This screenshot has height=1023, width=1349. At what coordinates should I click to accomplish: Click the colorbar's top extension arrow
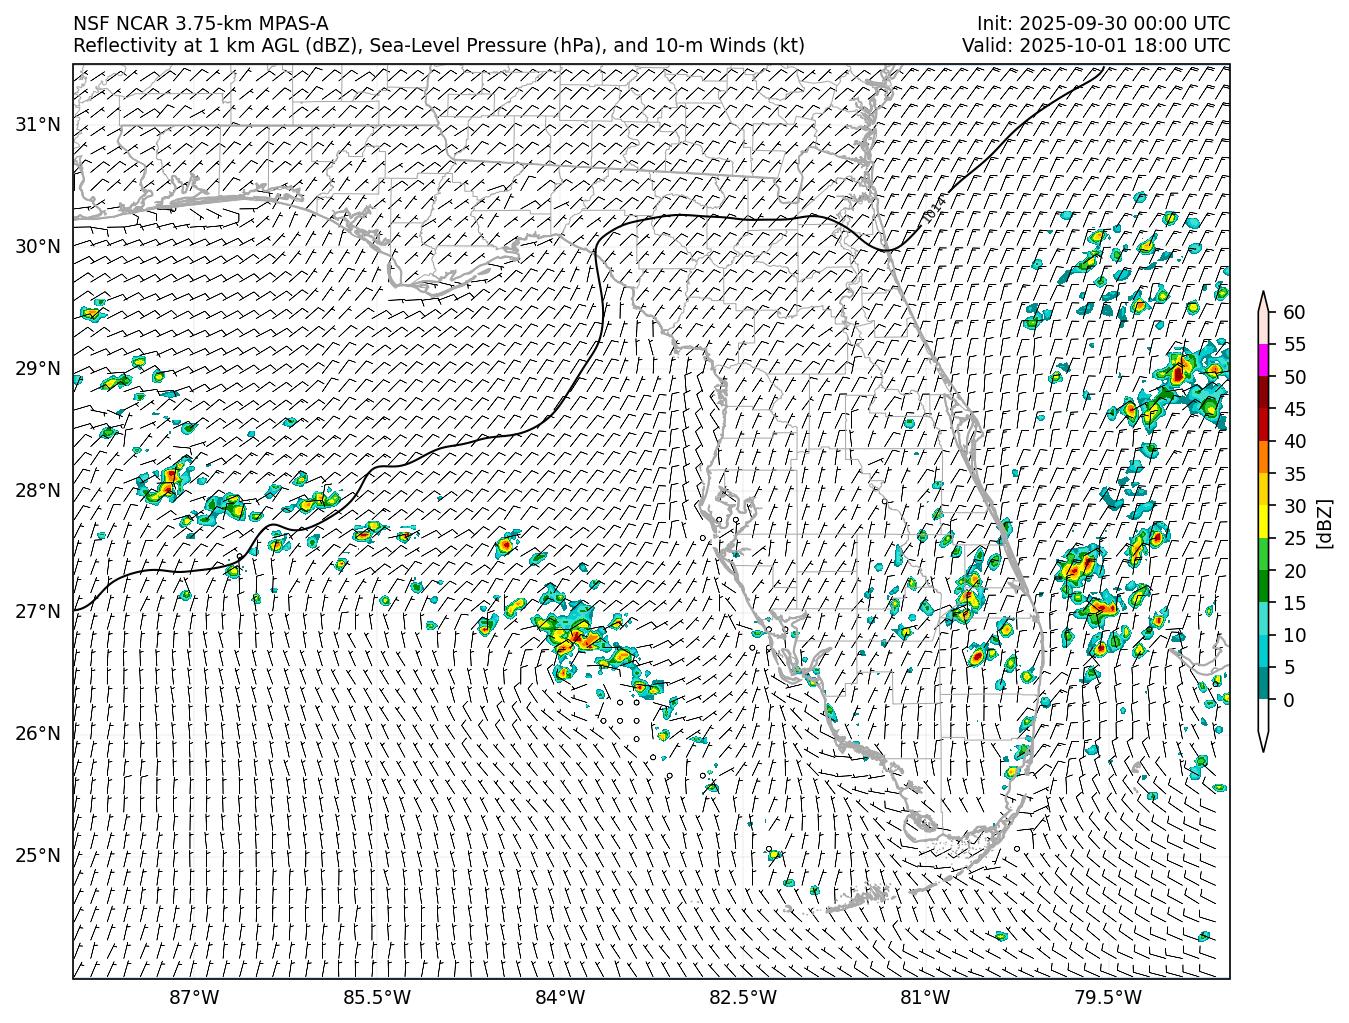point(1263,301)
